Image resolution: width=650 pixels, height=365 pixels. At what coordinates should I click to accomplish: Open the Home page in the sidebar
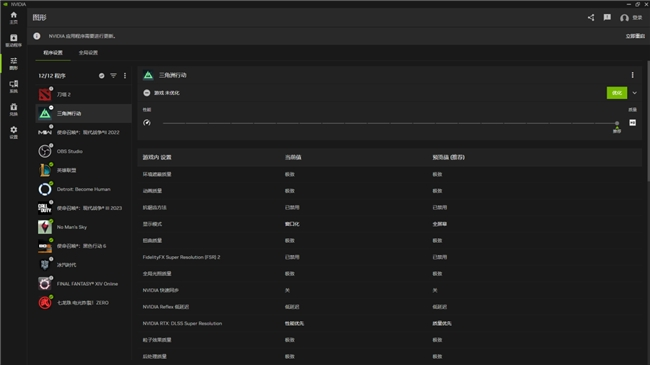(x=14, y=17)
